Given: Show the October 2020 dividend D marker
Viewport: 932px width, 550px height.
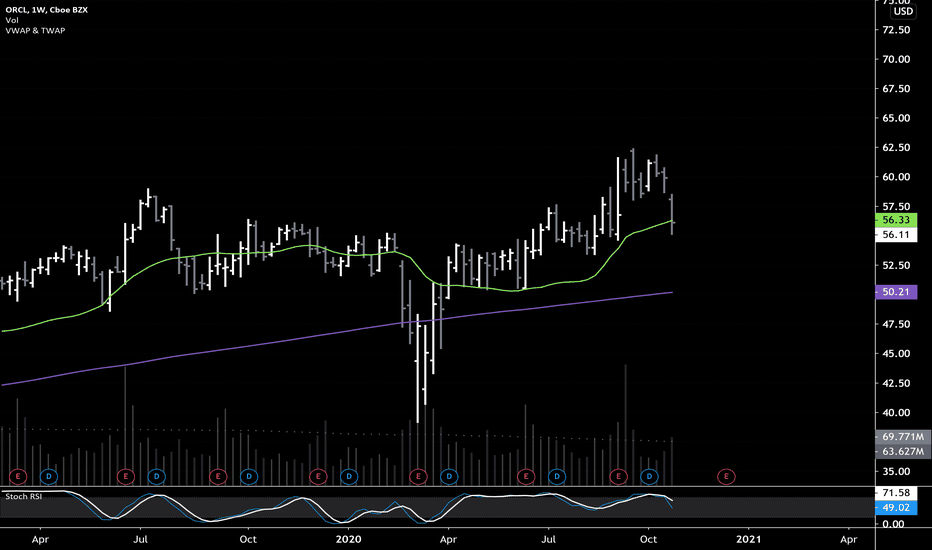Looking at the screenshot, I should [649, 476].
